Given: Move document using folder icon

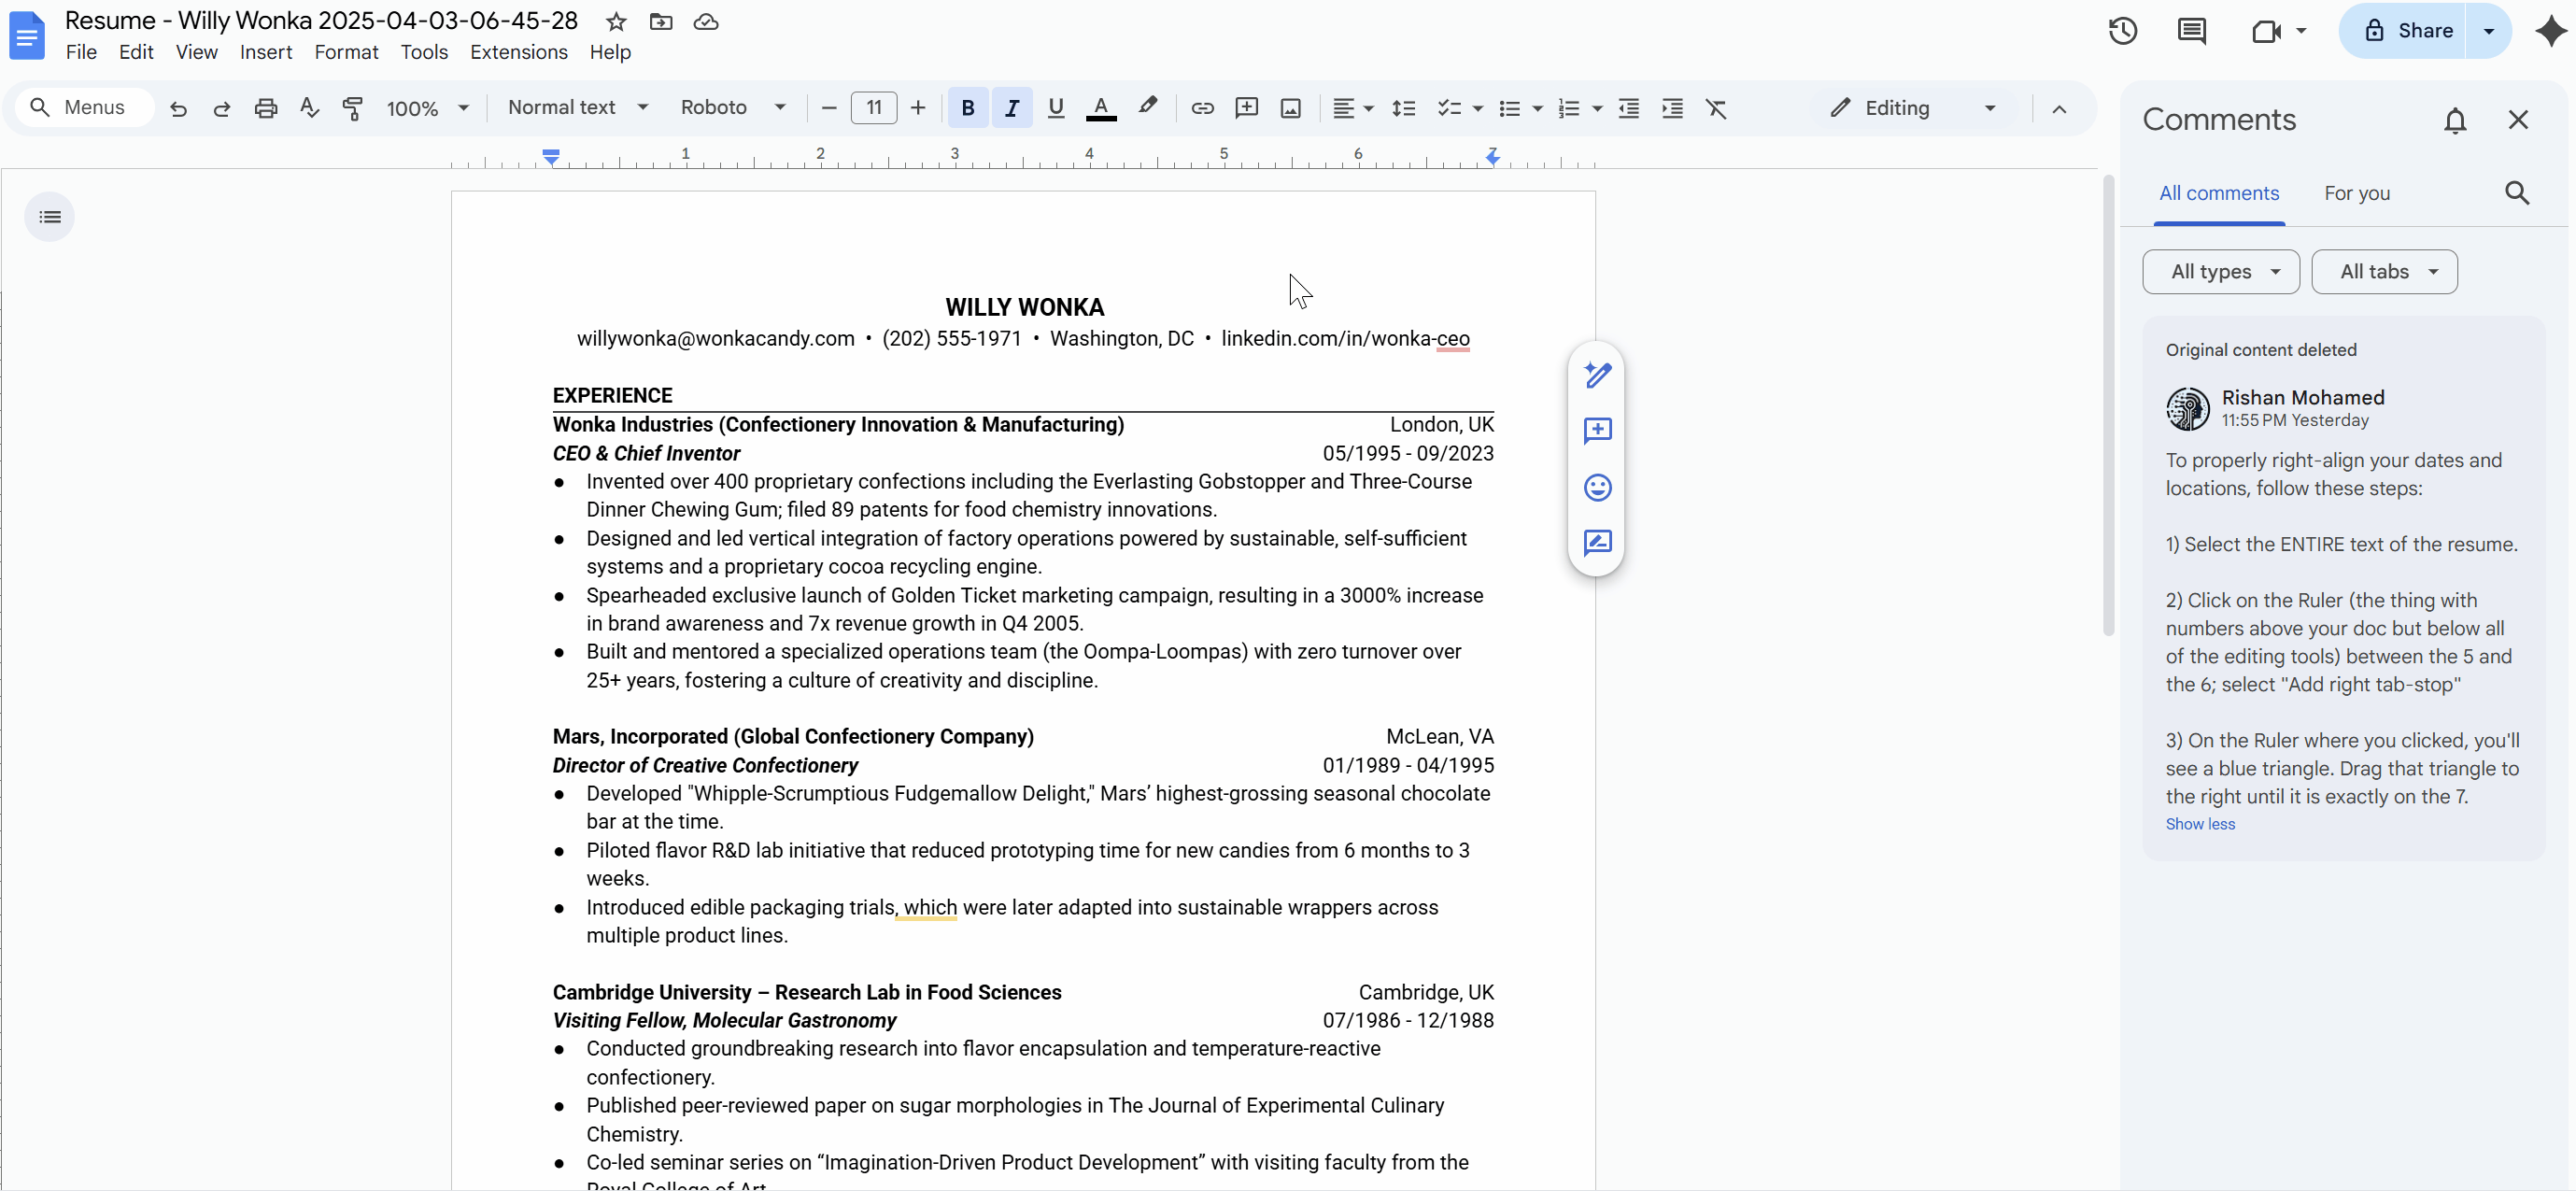Looking at the screenshot, I should coord(660,22).
